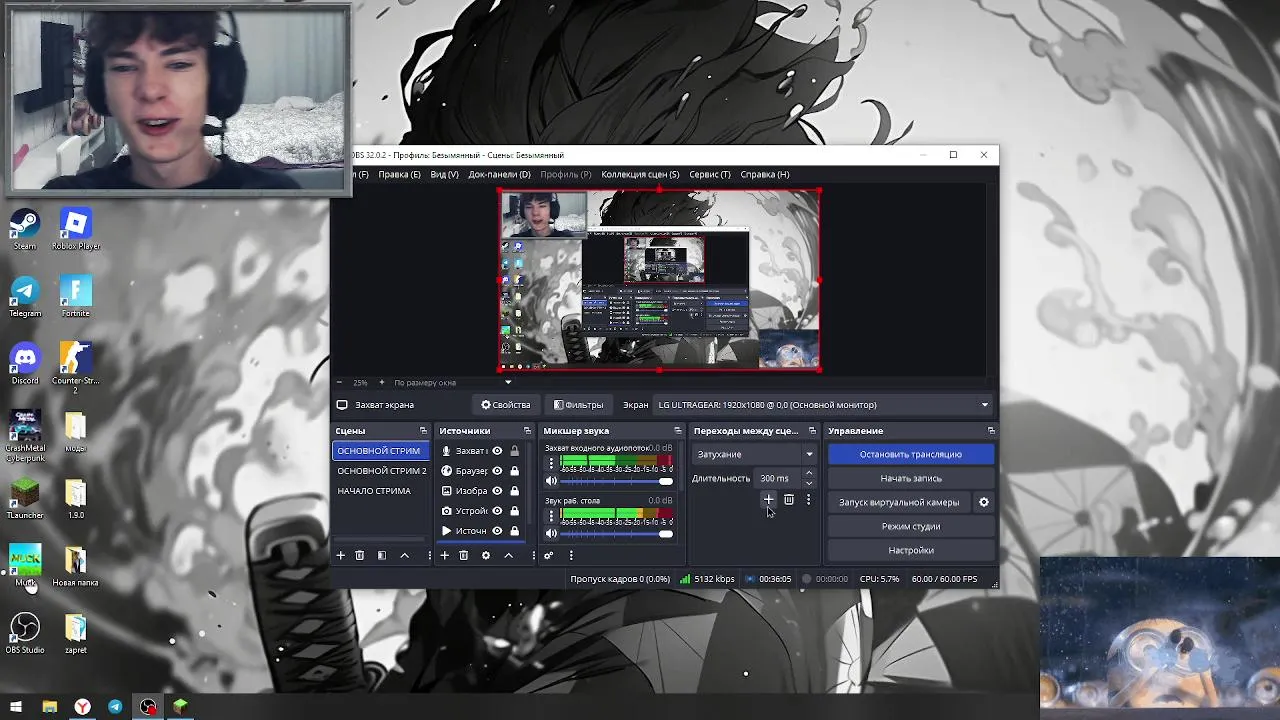Unlock the Изображение source
The width and height of the screenshot is (1280, 720).
[x=515, y=491]
